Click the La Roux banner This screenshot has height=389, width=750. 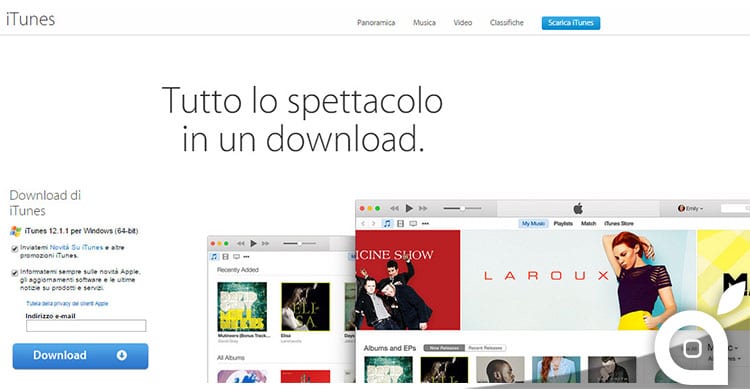[579, 280]
